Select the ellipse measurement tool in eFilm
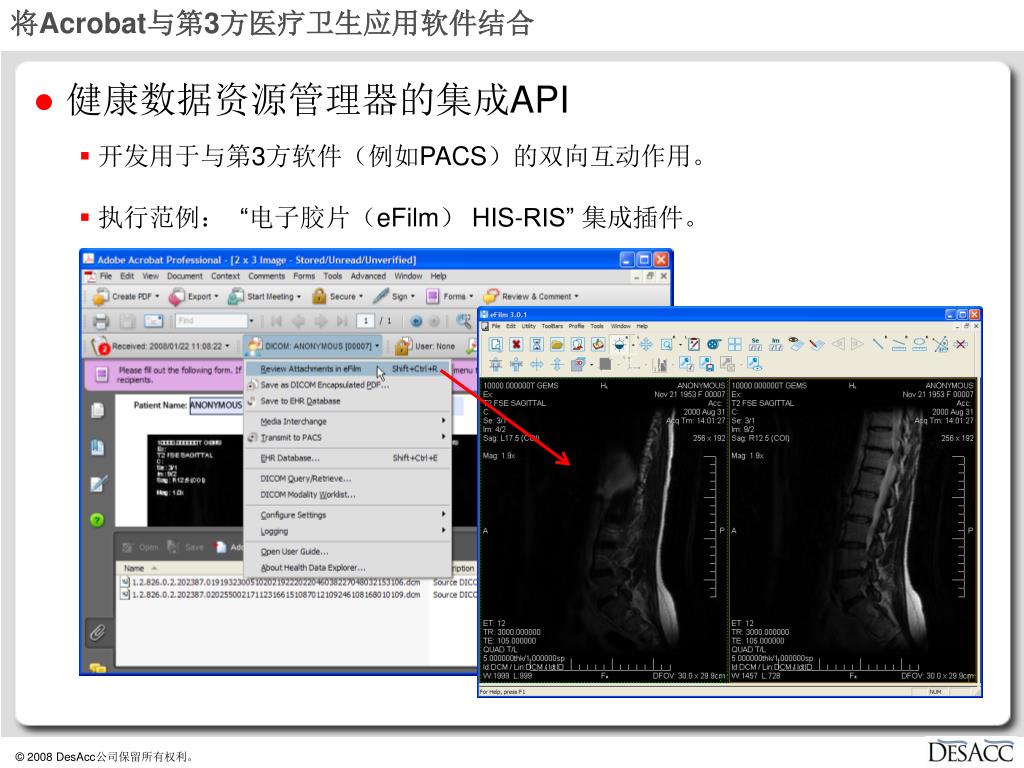The image size is (1024, 768). (x=920, y=344)
